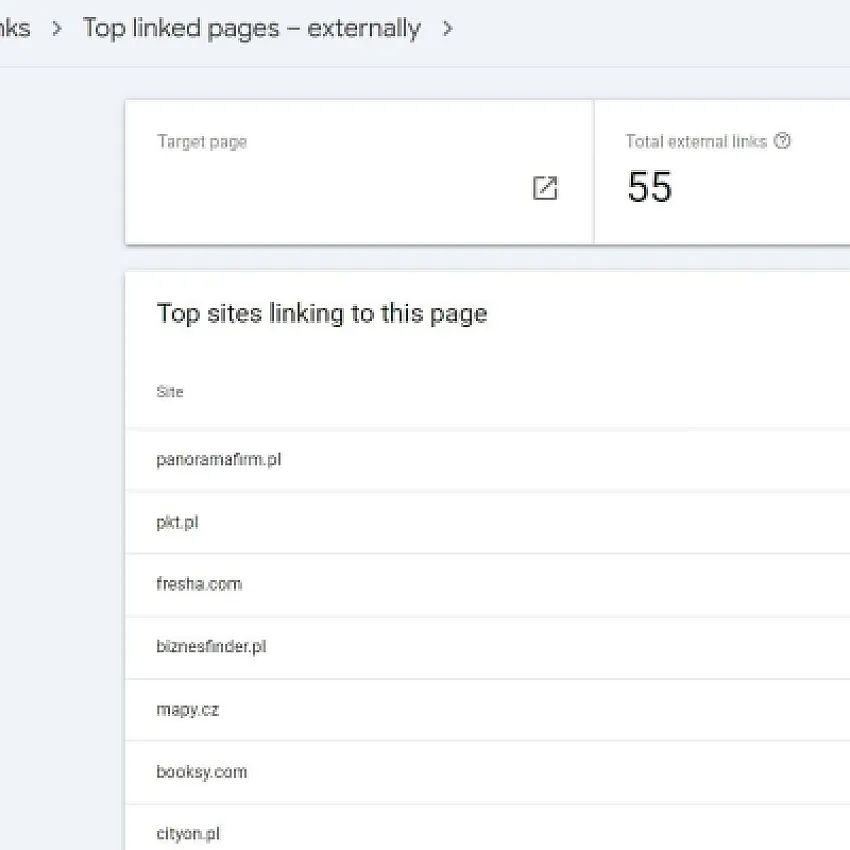
Task: Click Total external links count 55
Action: tap(649, 186)
